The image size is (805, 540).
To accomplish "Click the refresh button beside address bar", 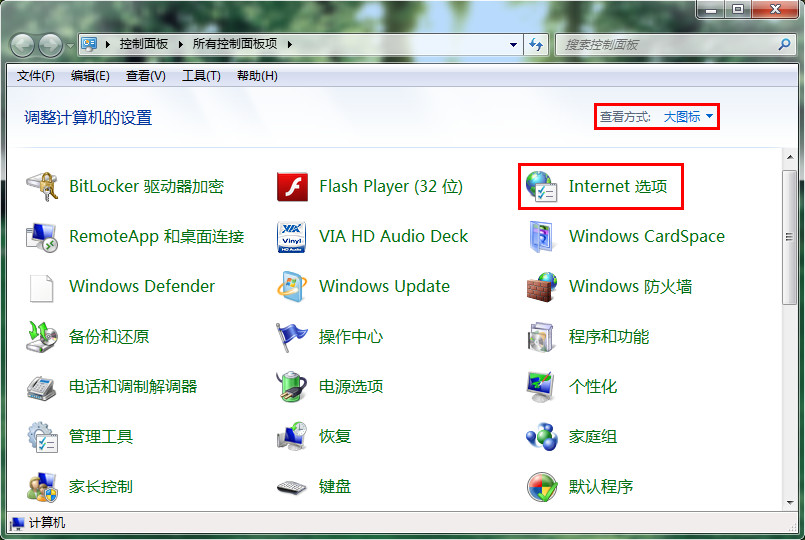I will (x=536, y=45).
